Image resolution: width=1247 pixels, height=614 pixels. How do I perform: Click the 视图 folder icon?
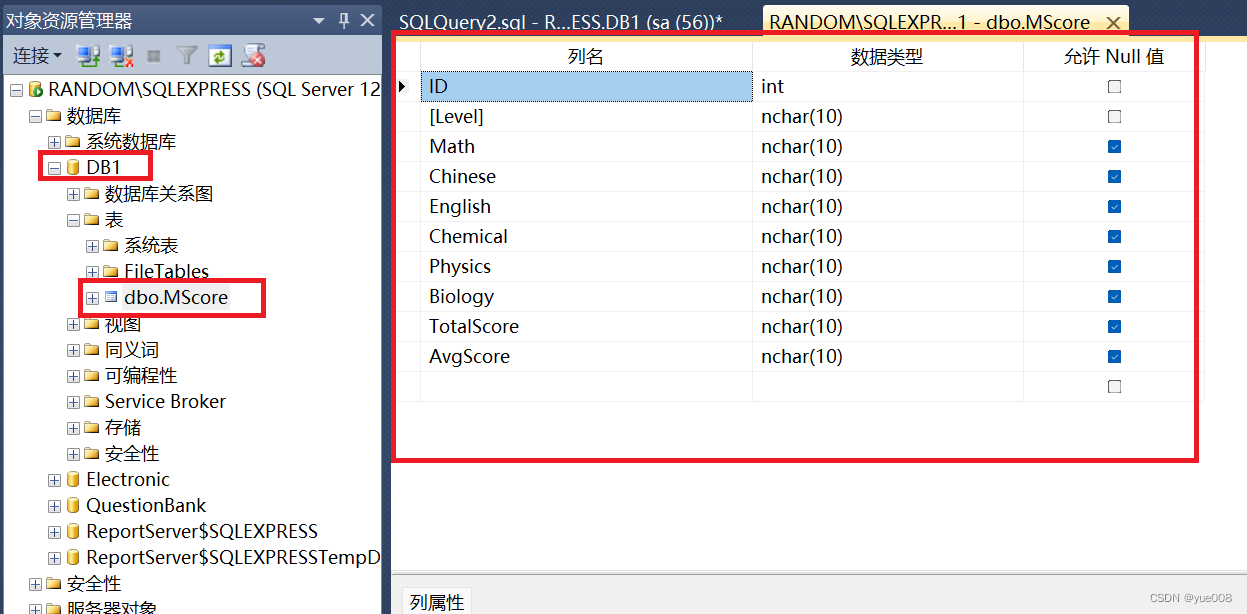pyautogui.click(x=92, y=324)
